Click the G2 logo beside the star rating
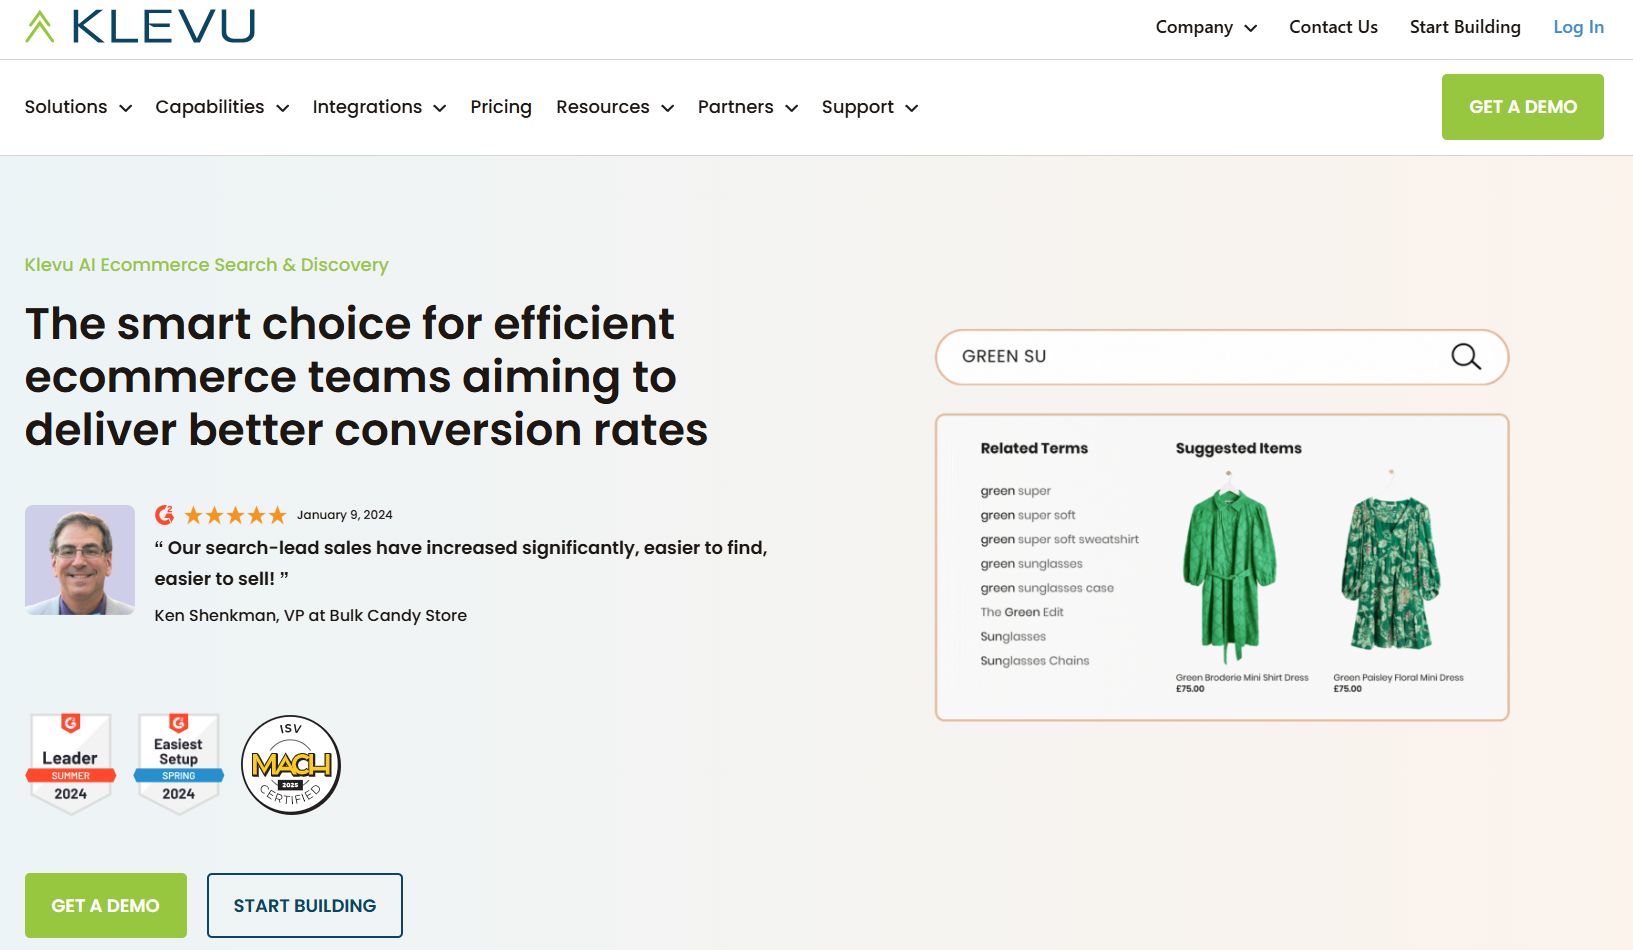 point(165,515)
